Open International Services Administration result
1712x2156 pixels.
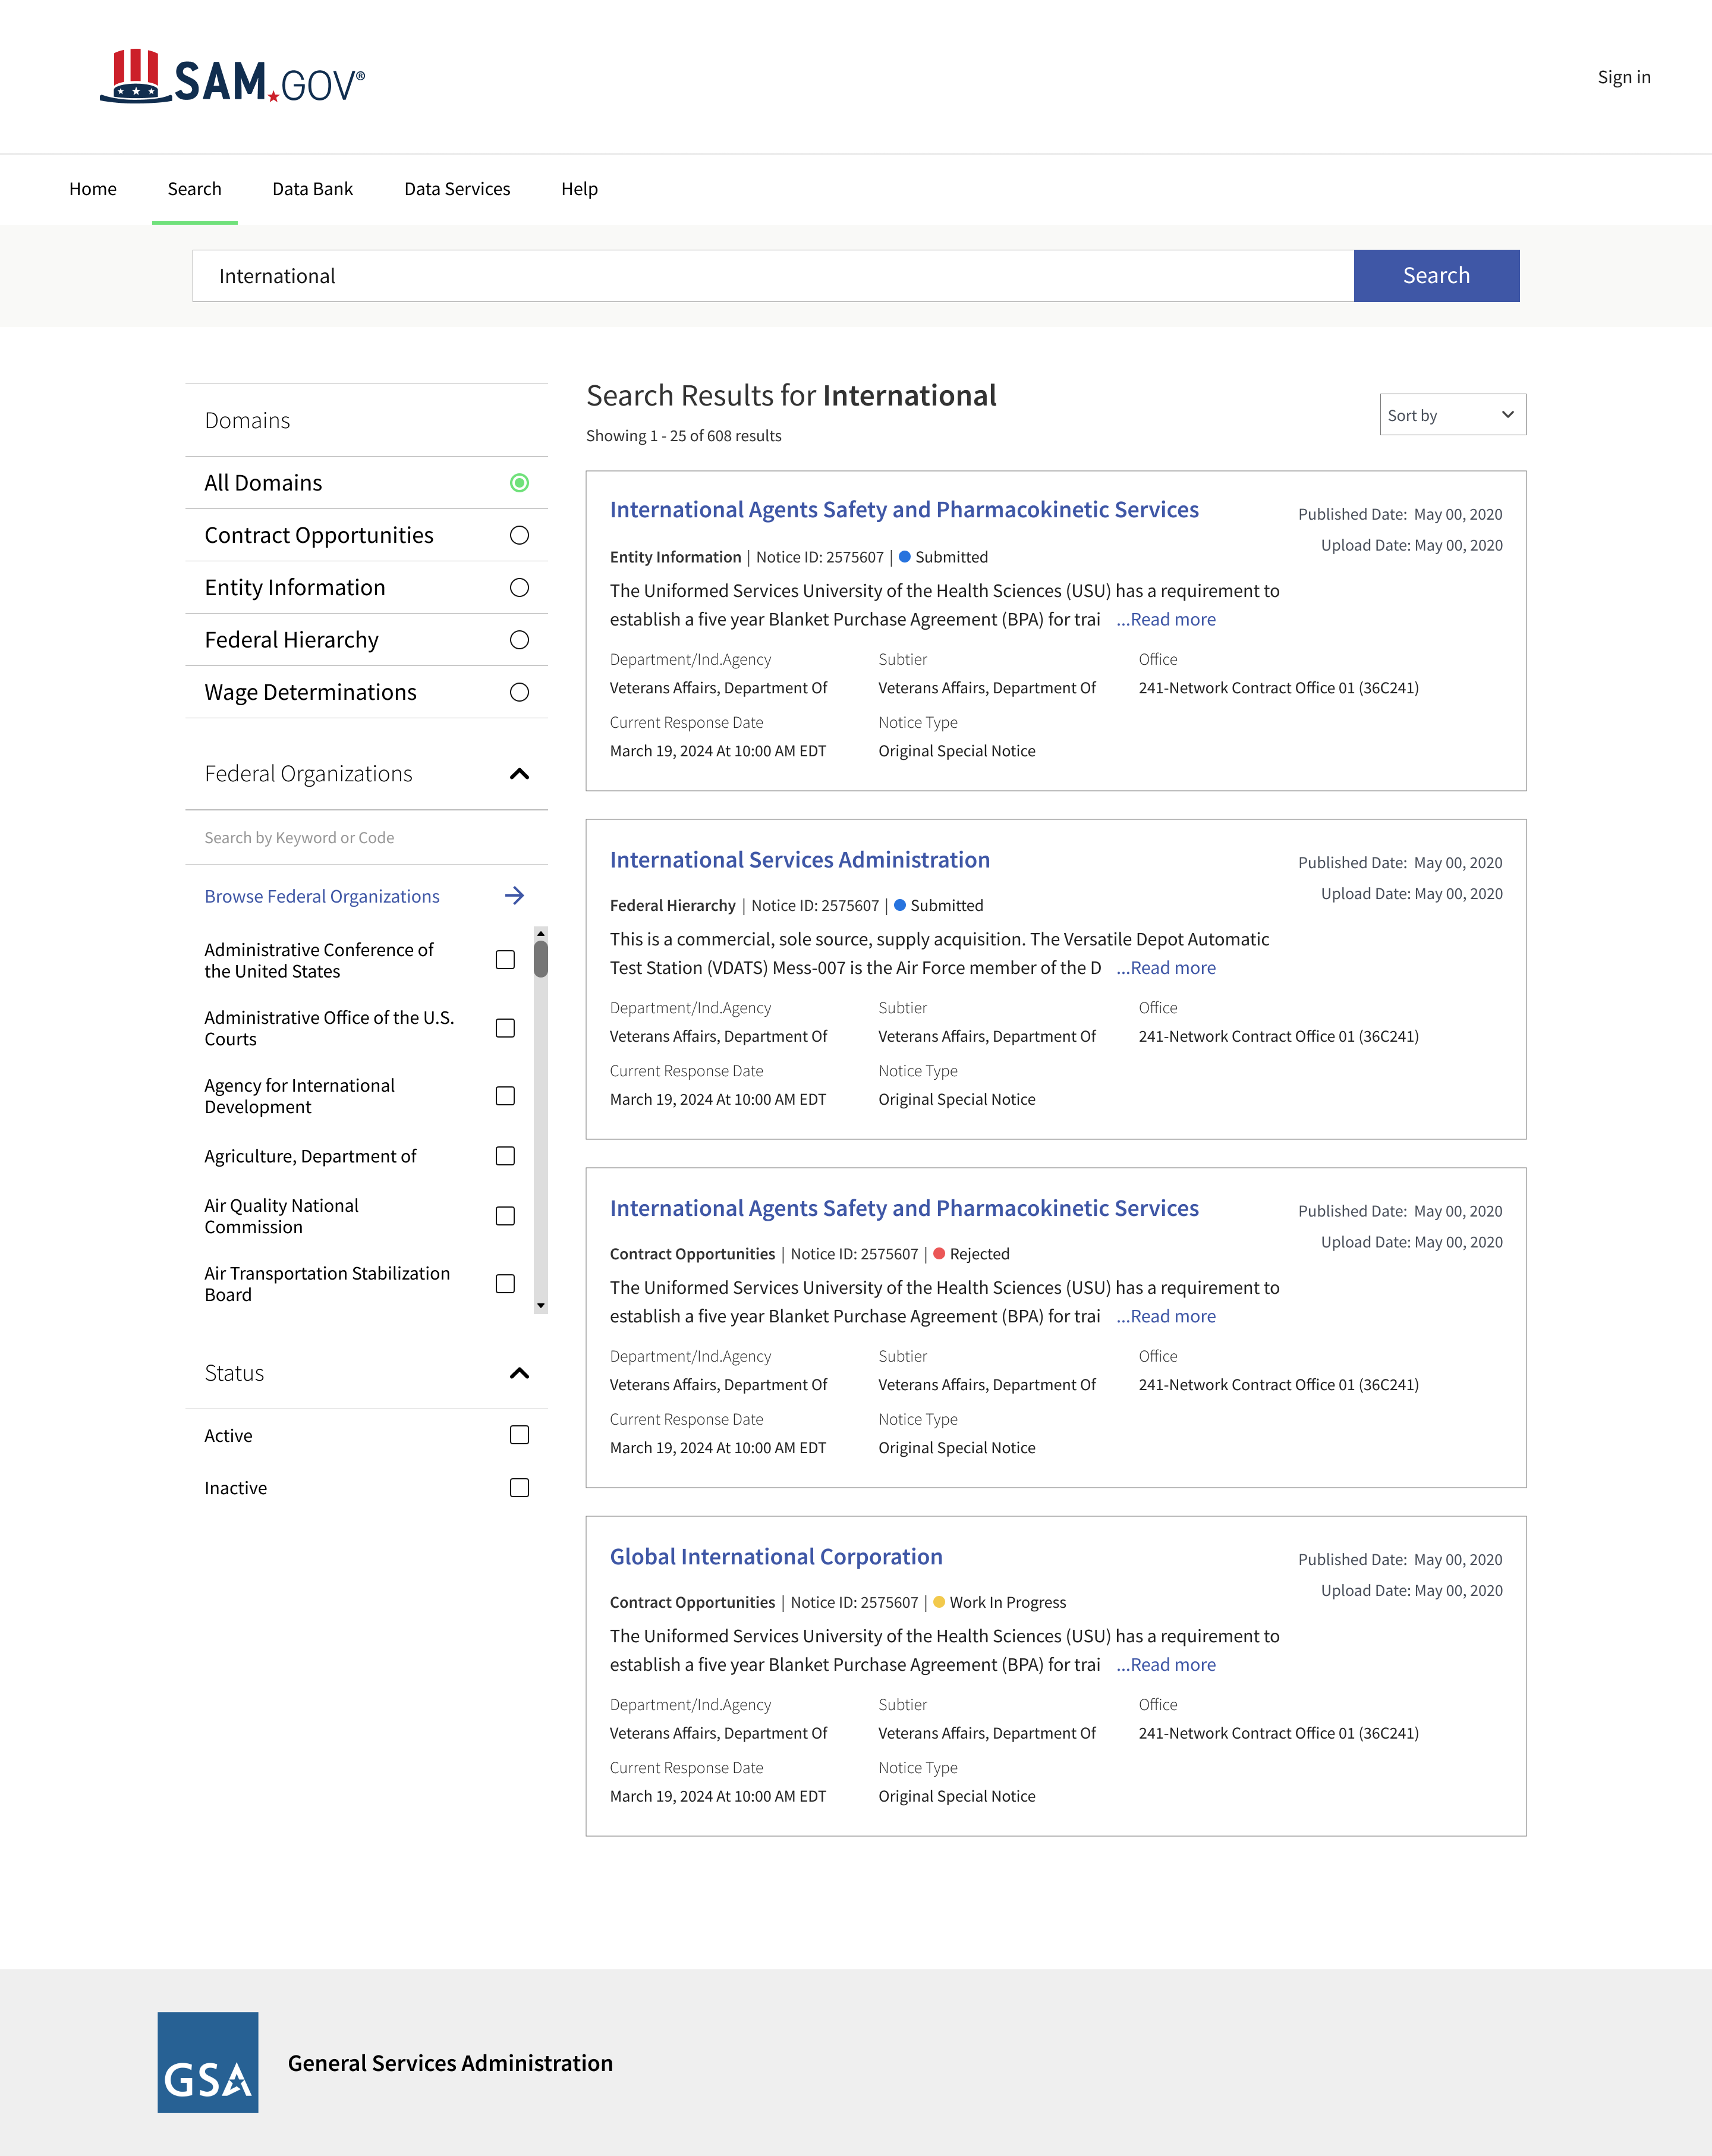[800, 860]
